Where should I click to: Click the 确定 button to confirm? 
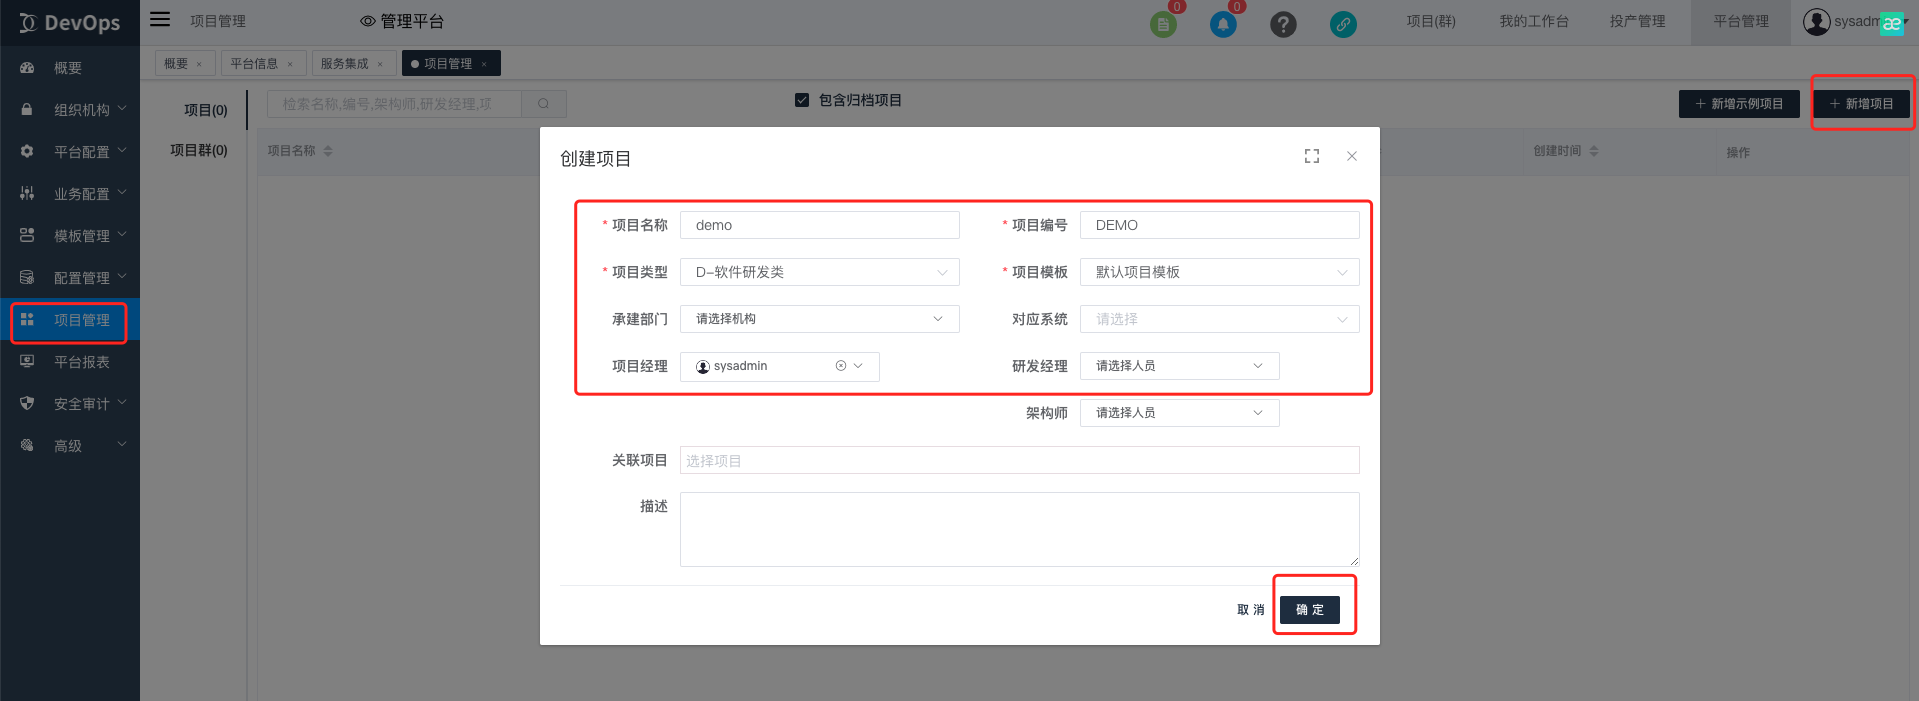point(1309,610)
